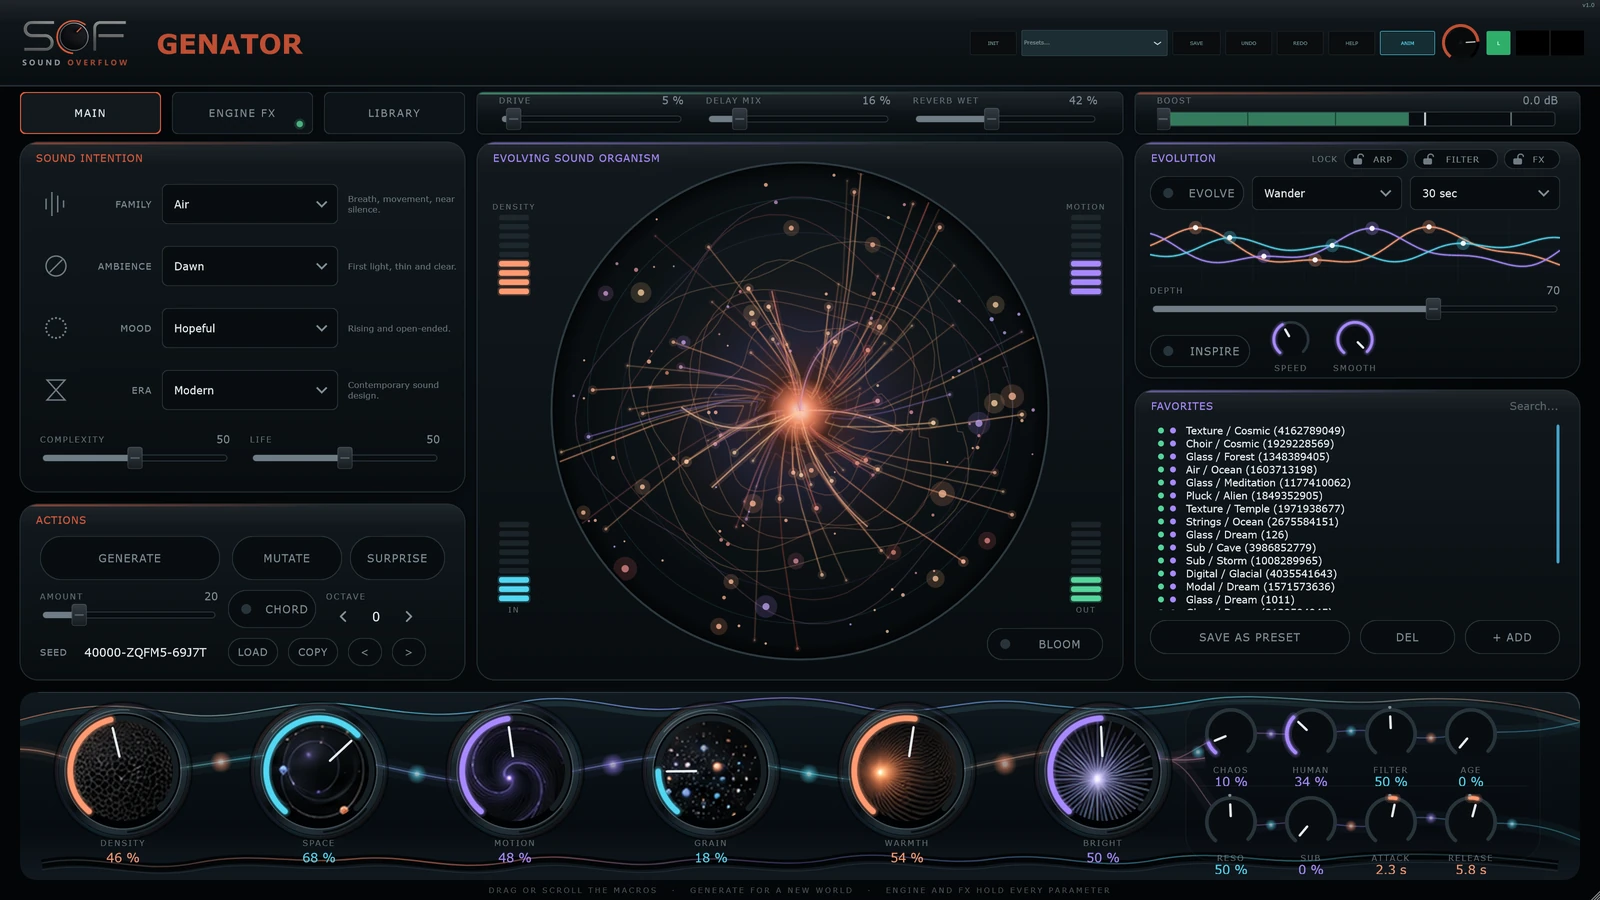Click the MUTATE button
Viewport: 1600px width, 900px height.
pyautogui.click(x=287, y=558)
